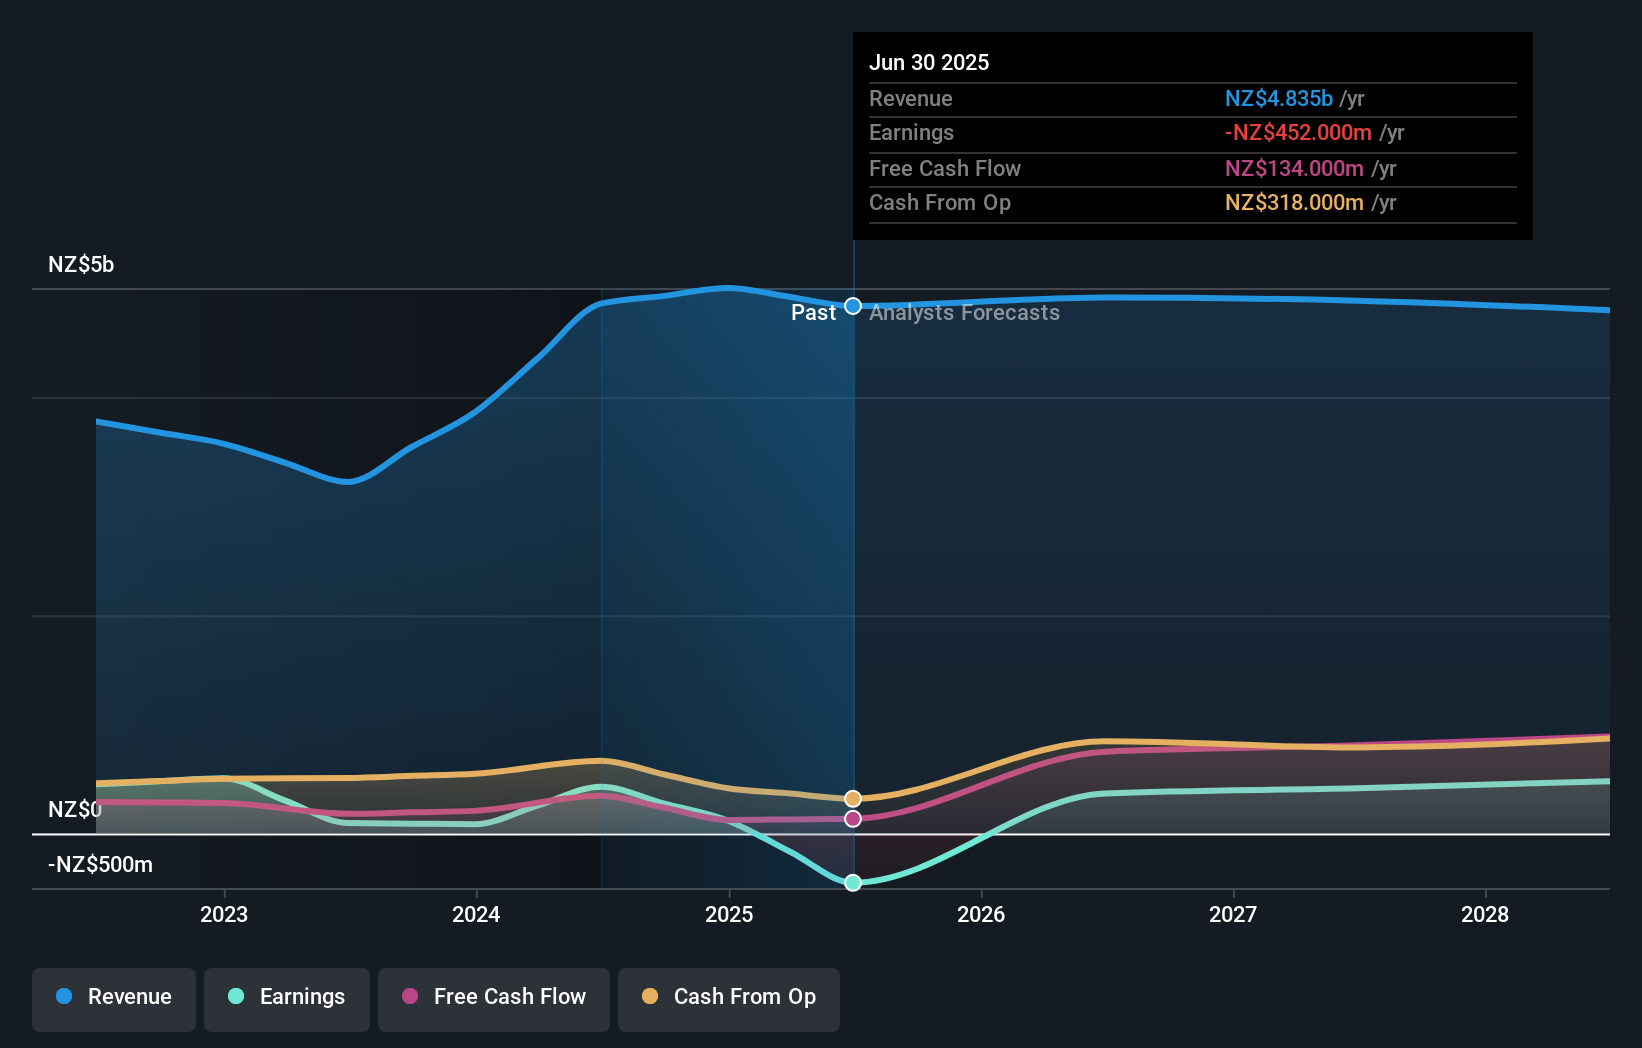
Task: Toggle the Earnings series visibility
Action: (287, 997)
